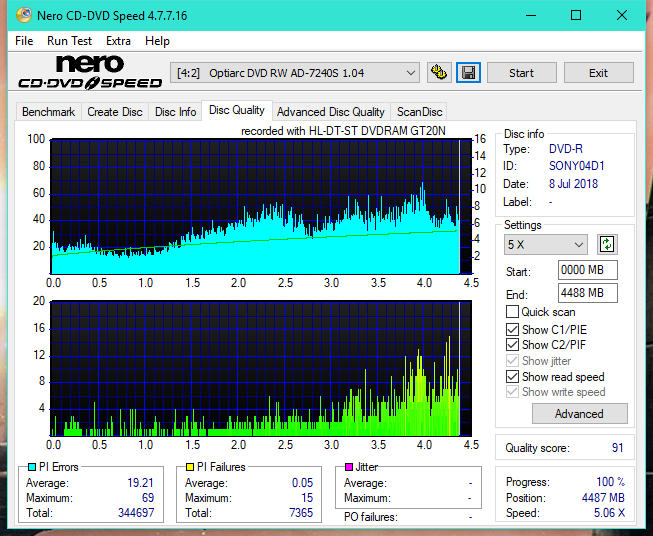Screen dimensions: 653x536
Task: Click the PI Failures maximum 15
Action: click(307, 497)
